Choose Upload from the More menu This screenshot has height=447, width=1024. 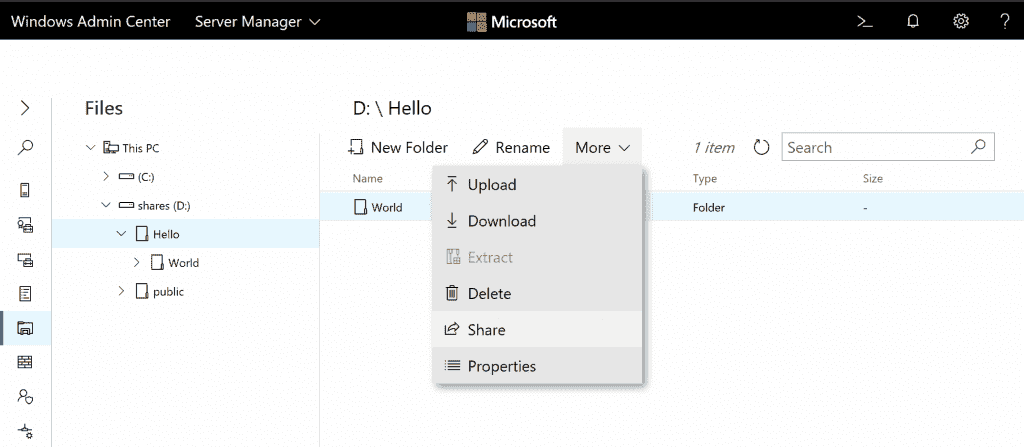tap(537, 185)
